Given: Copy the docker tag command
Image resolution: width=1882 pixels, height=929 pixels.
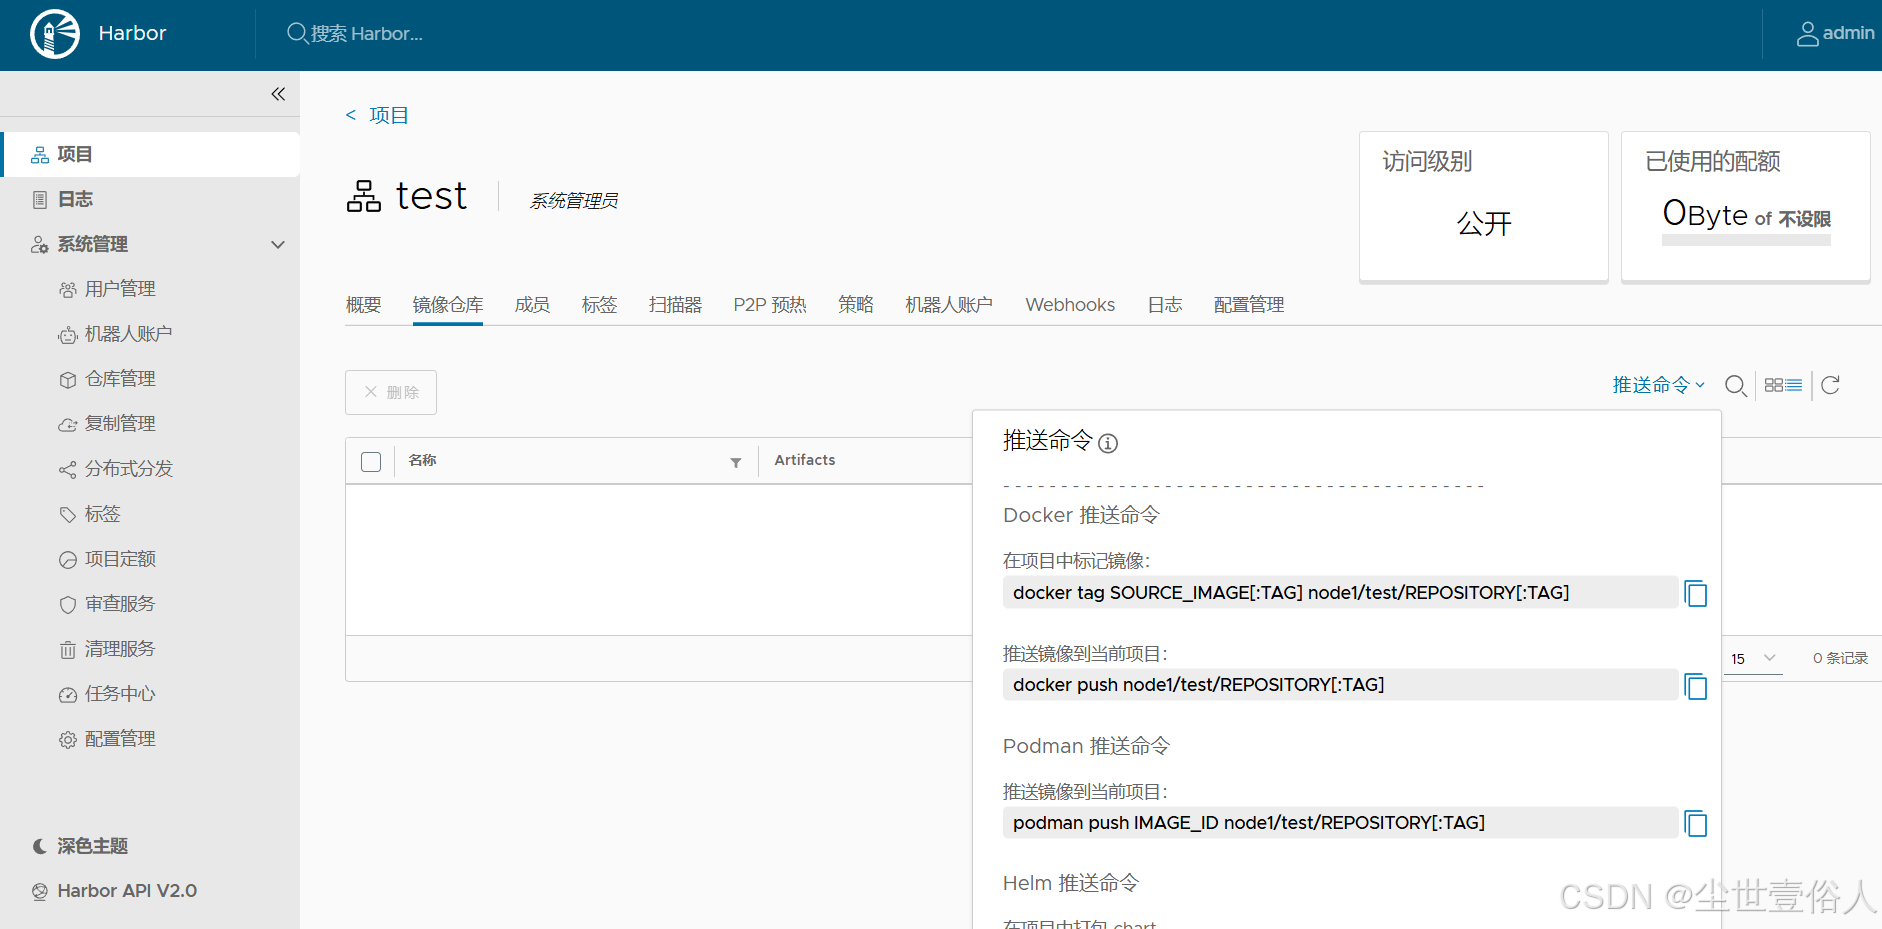Looking at the screenshot, I should (1696, 593).
